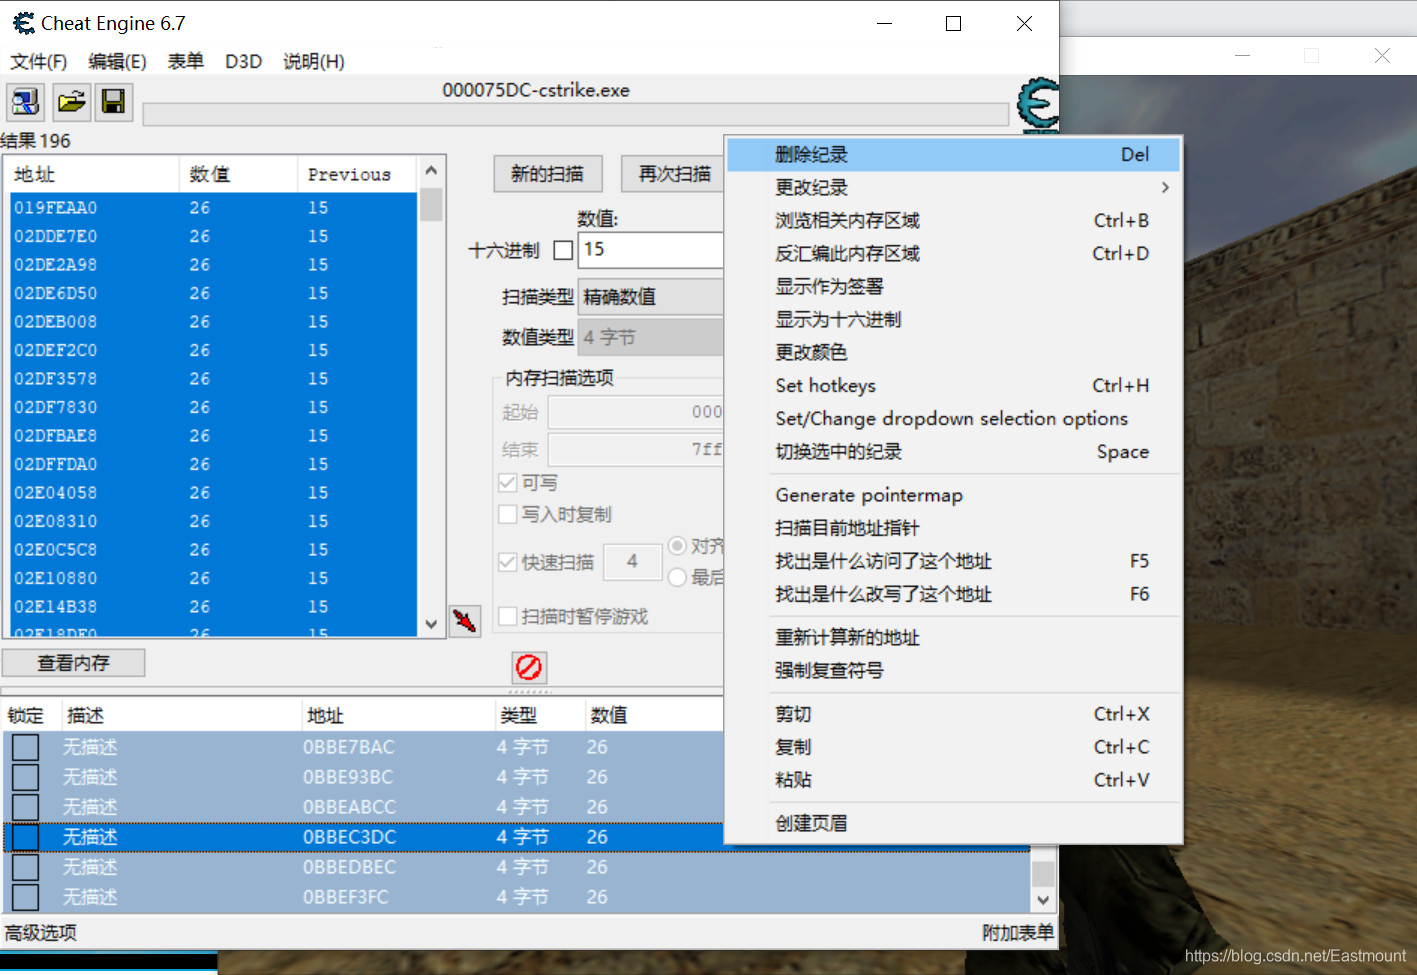The height and width of the screenshot is (975, 1417).
Task: Toggle lock checkbox for address 0BBEDBEC
Action: click(x=25, y=867)
